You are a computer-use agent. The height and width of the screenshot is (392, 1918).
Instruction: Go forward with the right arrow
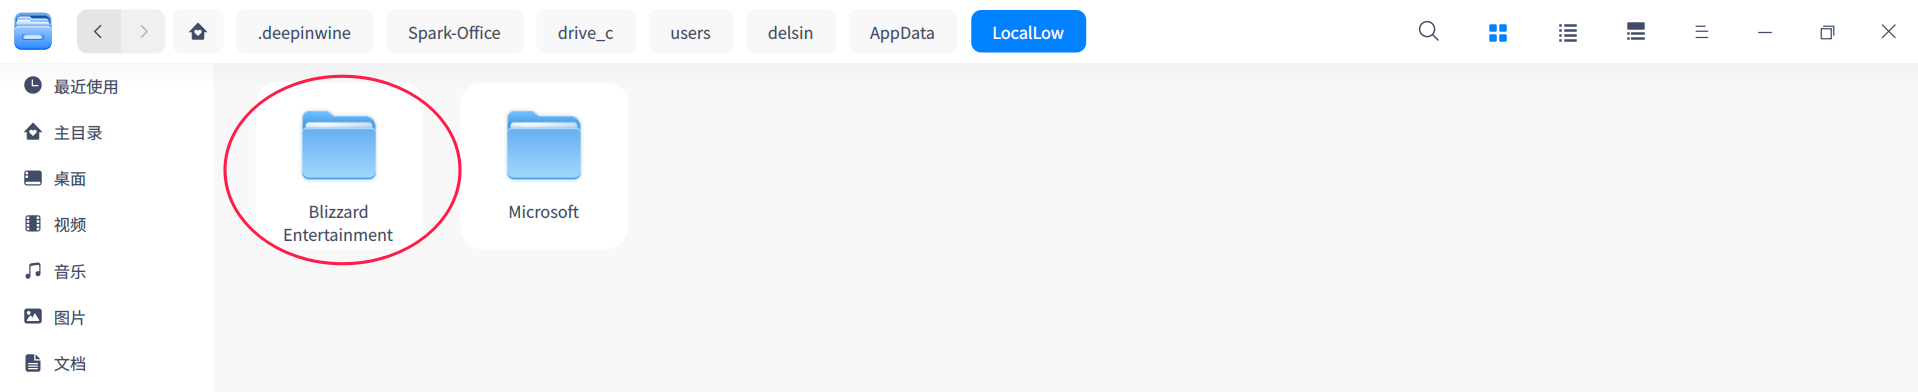(x=143, y=32)
